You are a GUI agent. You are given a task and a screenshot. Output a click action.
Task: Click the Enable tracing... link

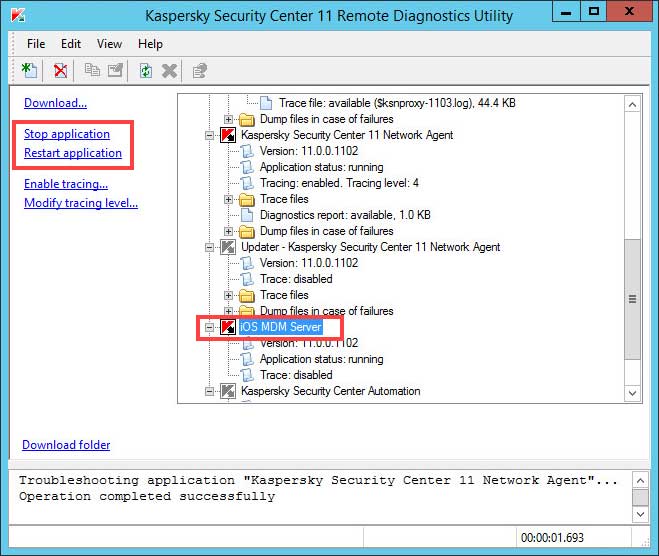click(x=66, y=184)
